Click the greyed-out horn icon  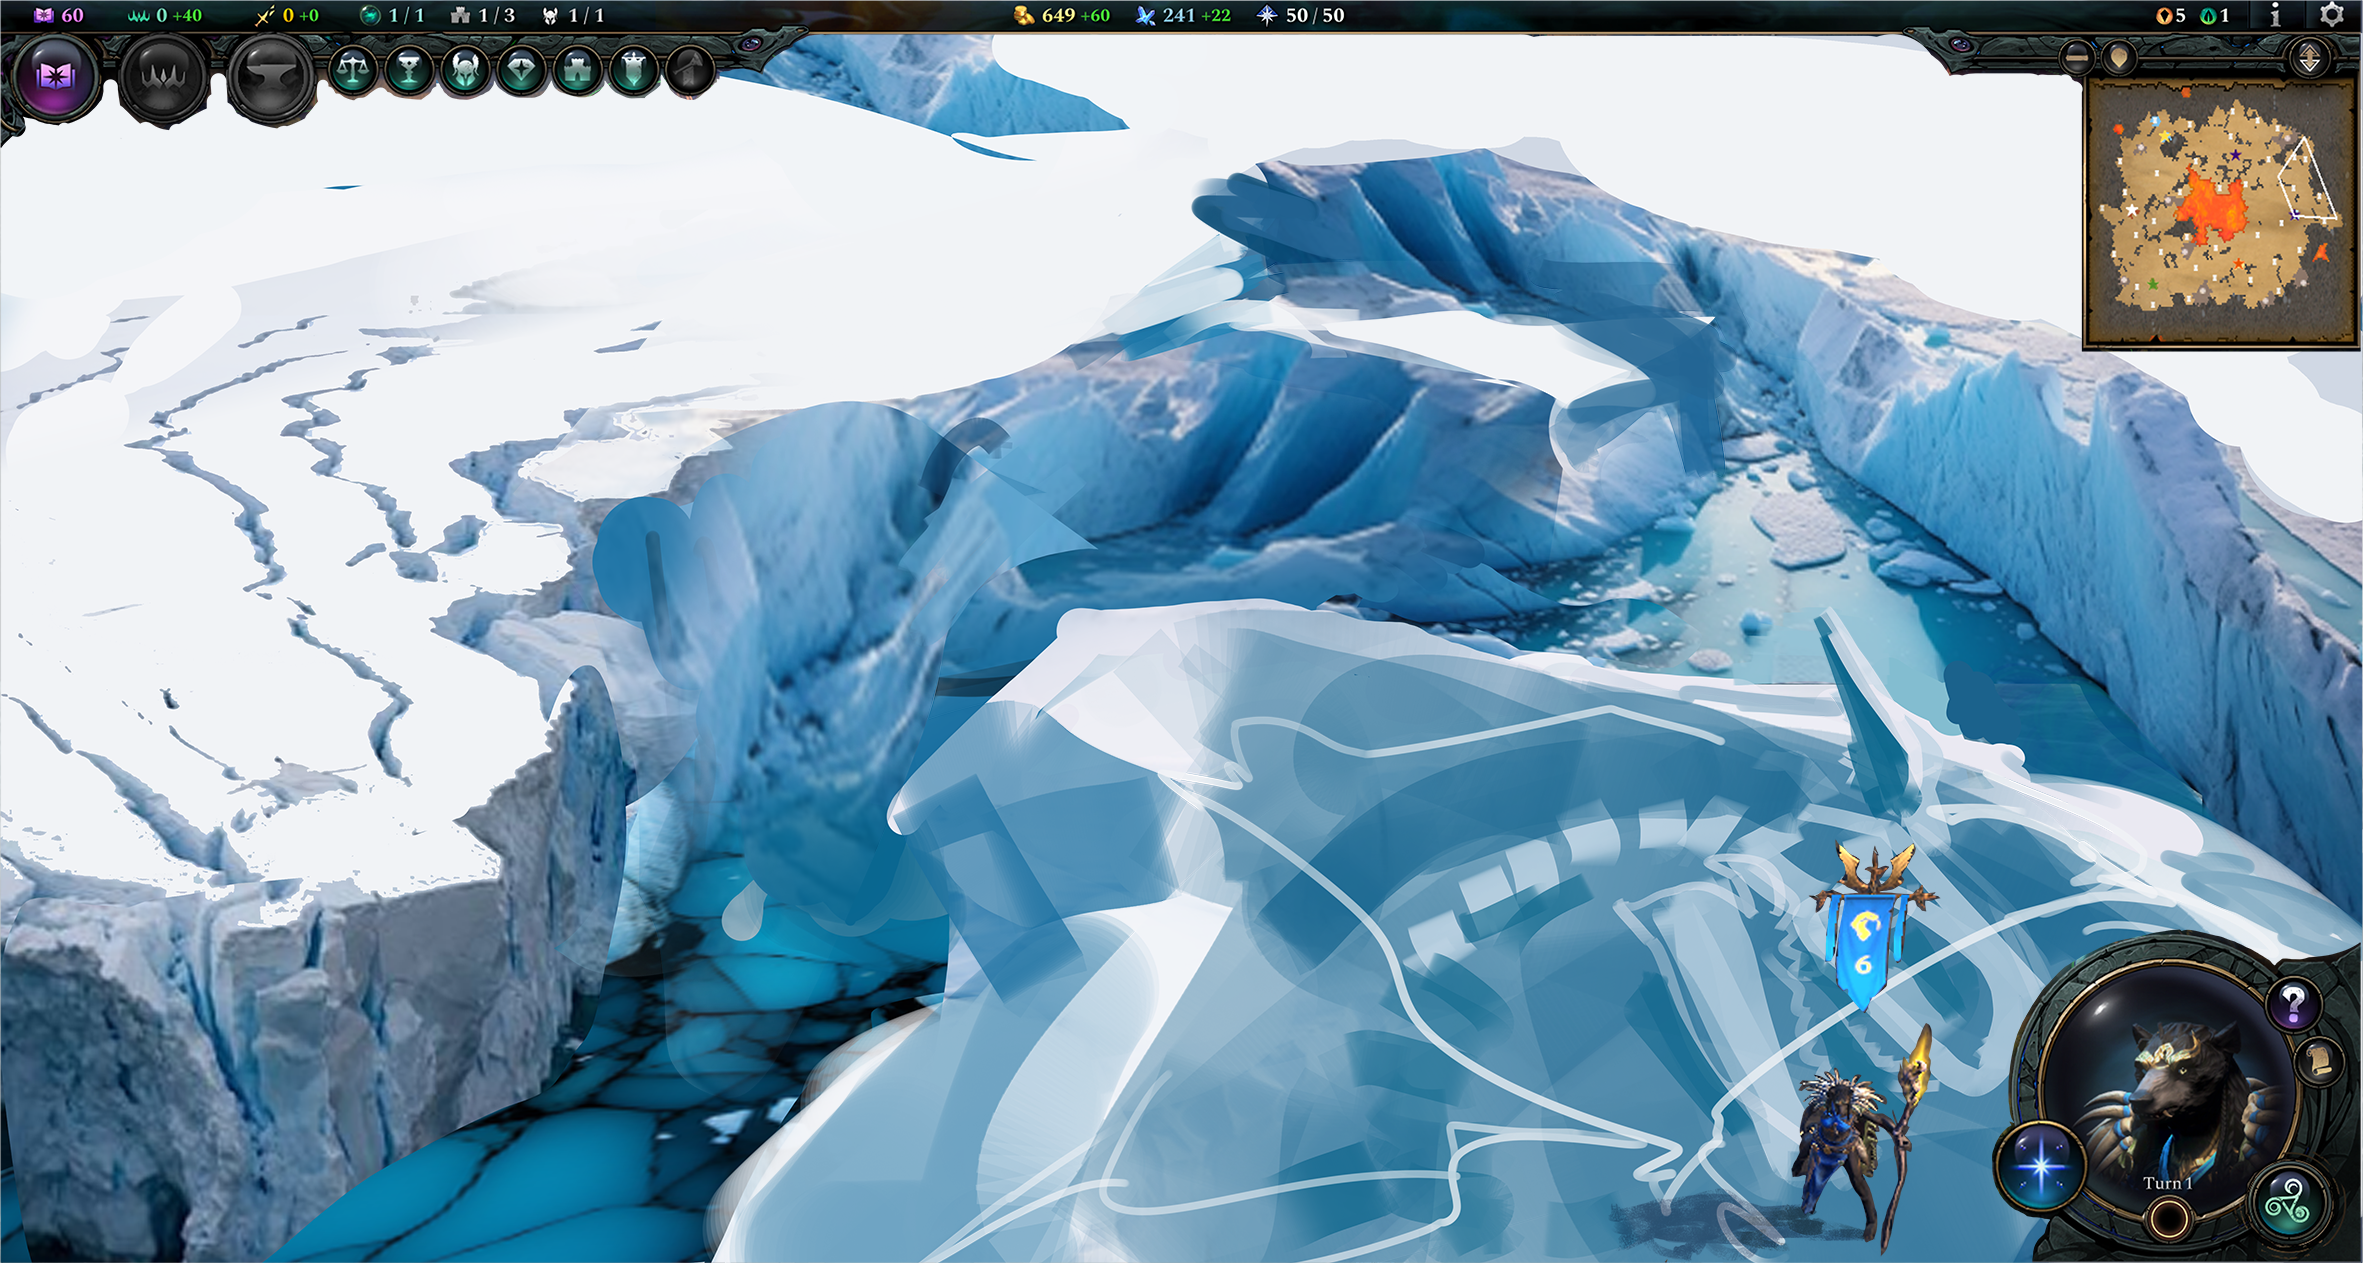click(690, 70)
